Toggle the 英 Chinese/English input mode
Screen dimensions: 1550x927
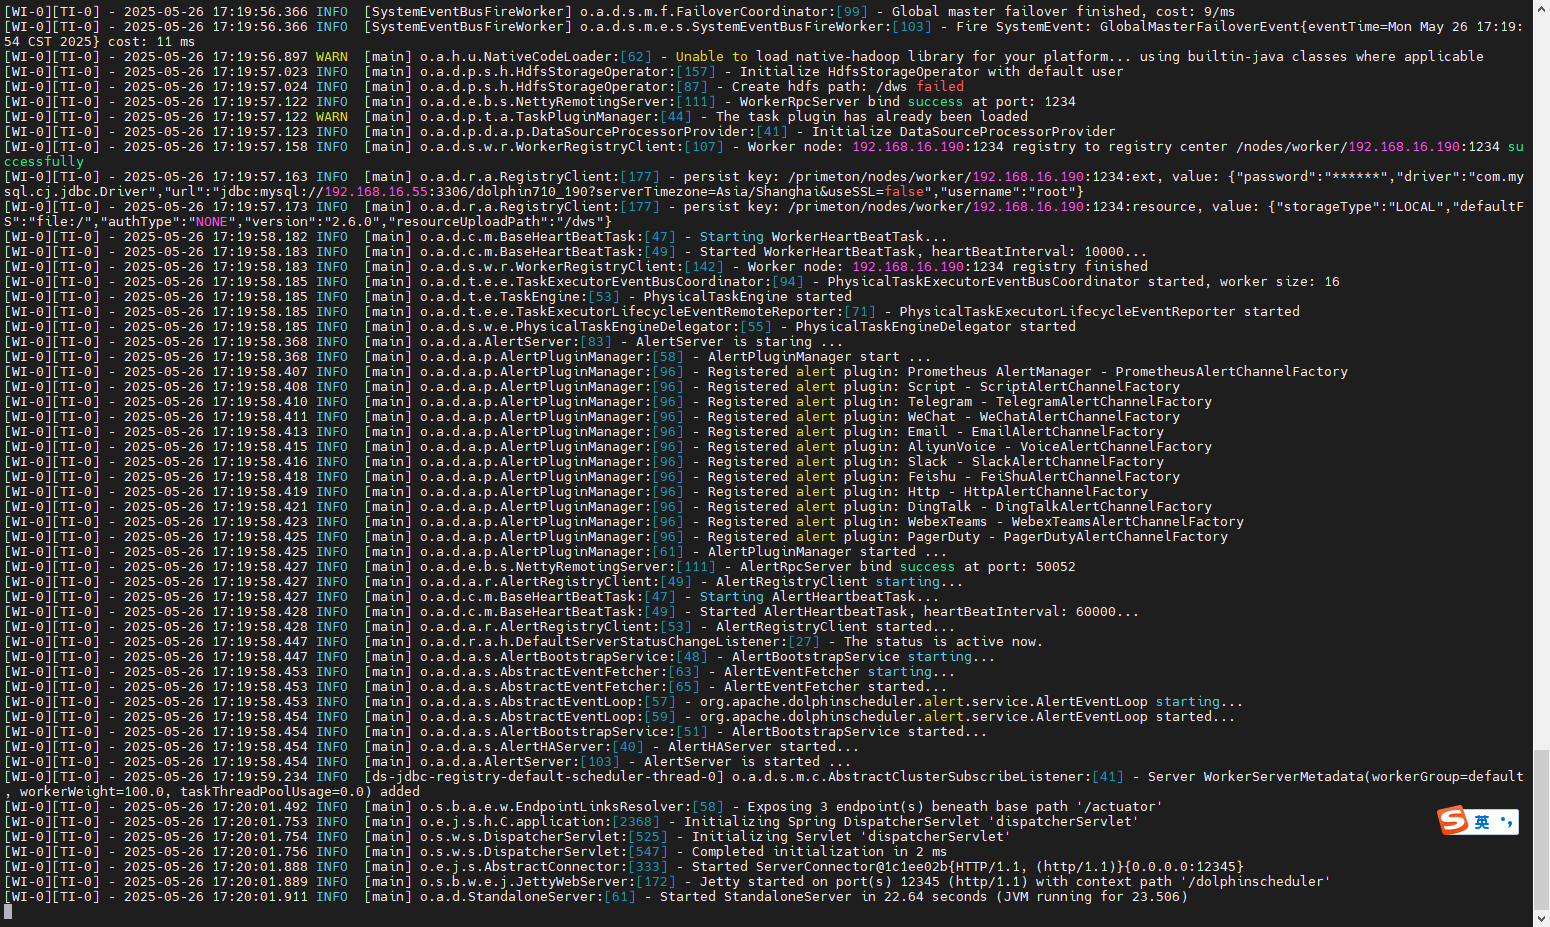[1482, 822]
